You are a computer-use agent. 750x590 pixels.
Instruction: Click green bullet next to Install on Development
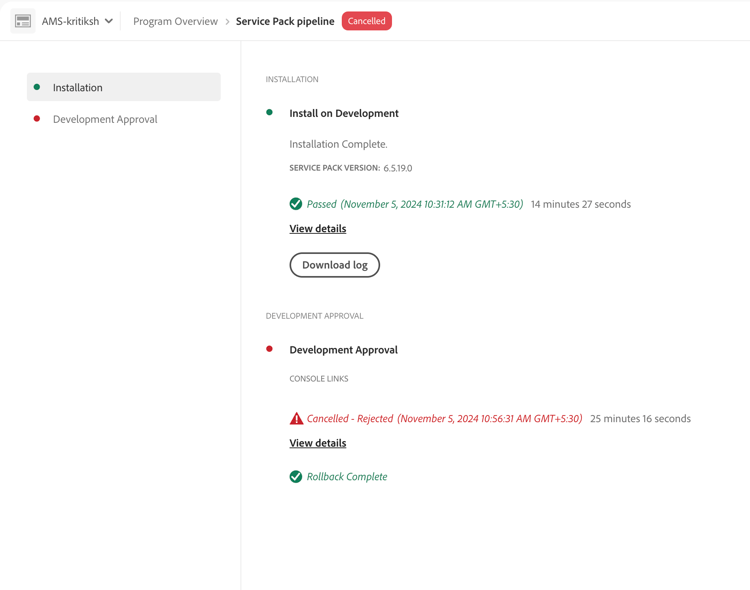(x=269, y=113)
